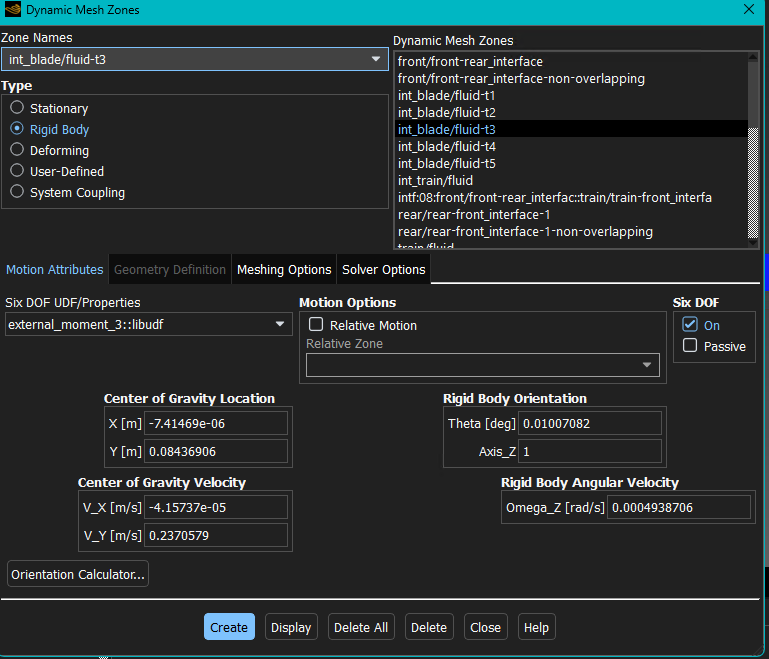Select int_blade/fluid-t4 in Dynamic Mesh Zones list
The height and width of the screenshot is (659, 769).
click(447, 146)
